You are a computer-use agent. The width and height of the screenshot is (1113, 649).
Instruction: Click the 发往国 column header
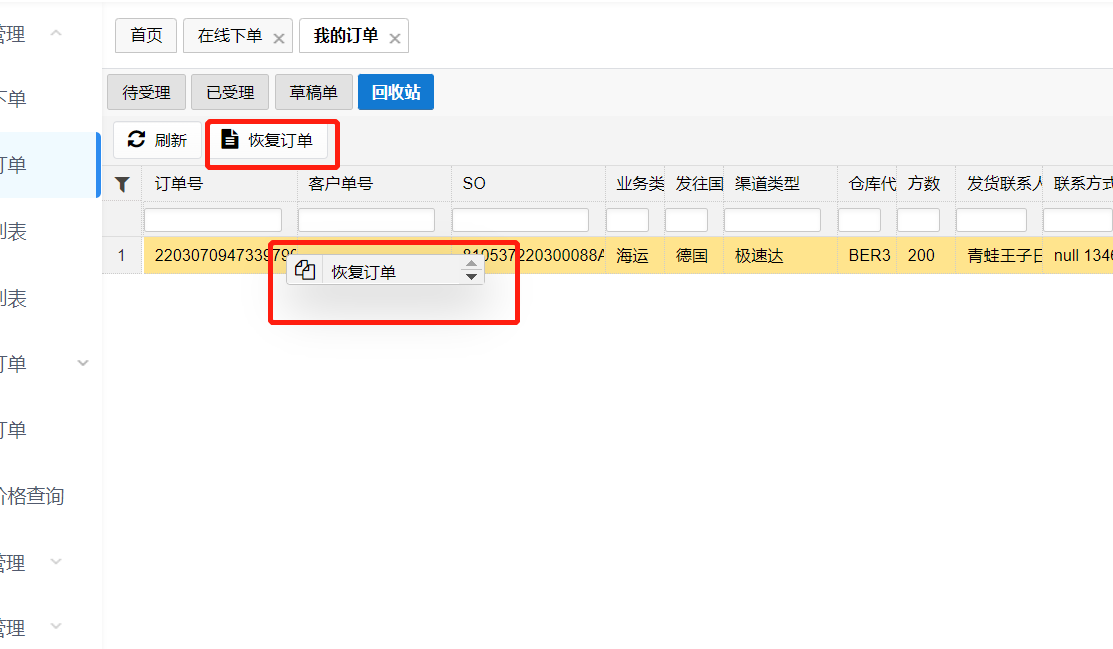693,184
